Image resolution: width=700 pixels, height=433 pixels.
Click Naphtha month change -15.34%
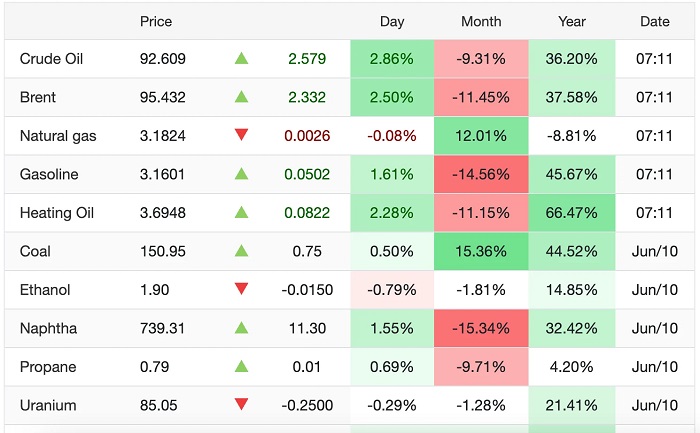pyautogui.click(x=481, y=329)
